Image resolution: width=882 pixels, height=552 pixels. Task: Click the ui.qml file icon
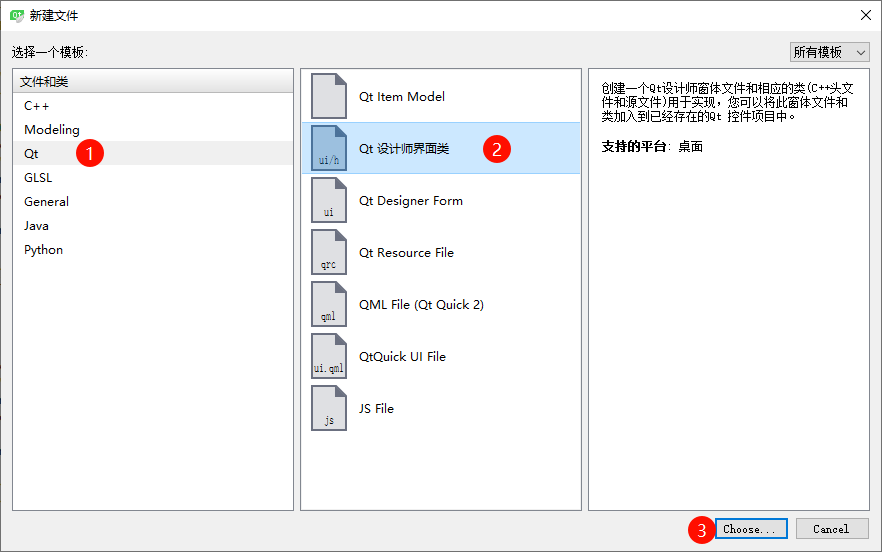tap(329, 356)
